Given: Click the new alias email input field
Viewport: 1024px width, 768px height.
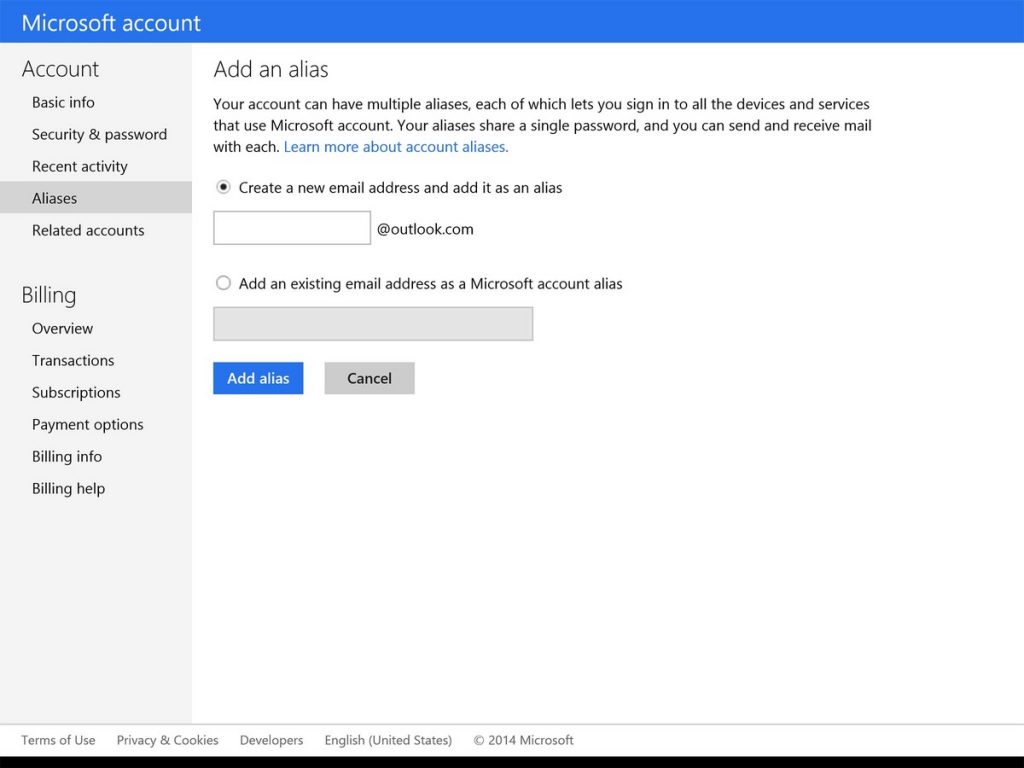Looking at the screenshot, I should (291, 227).
